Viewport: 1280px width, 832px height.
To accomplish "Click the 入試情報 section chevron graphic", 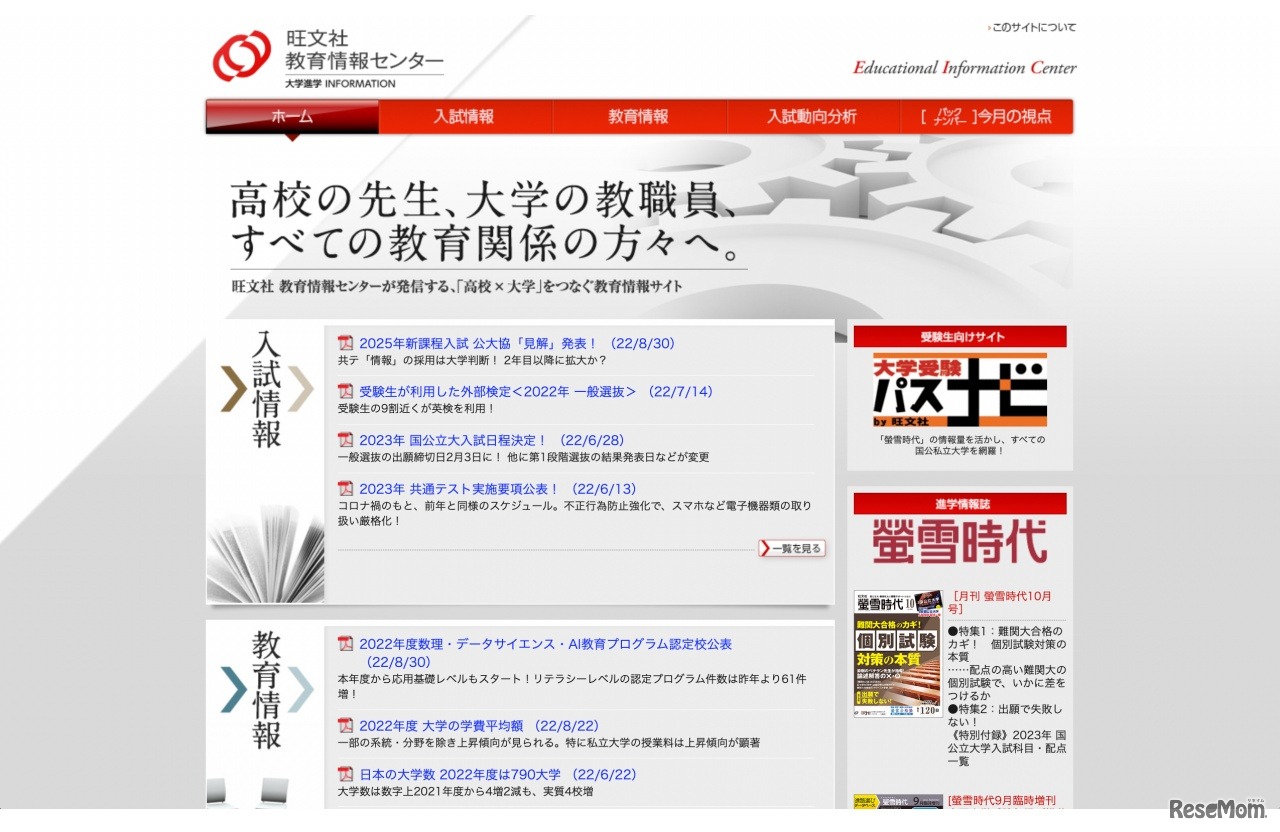I will [266, 390].
